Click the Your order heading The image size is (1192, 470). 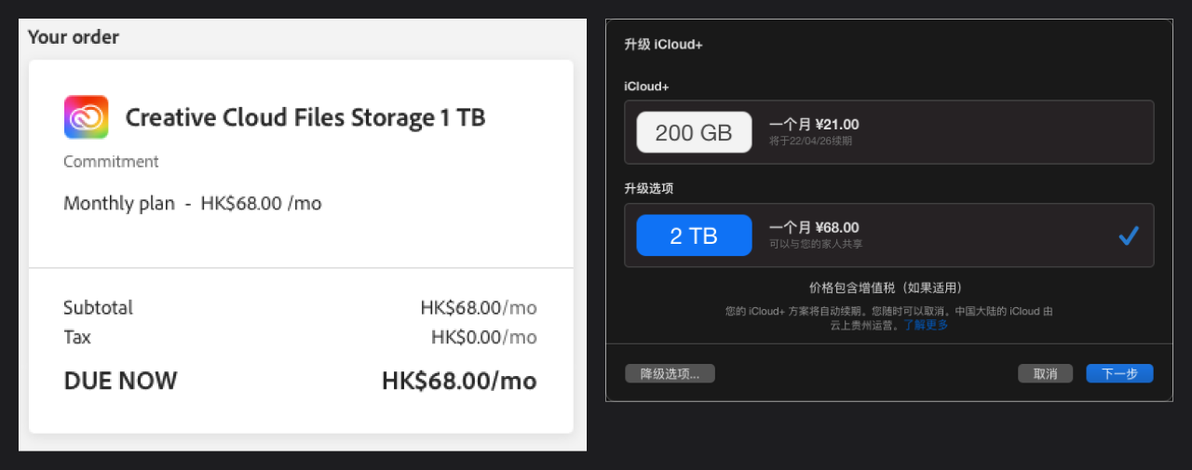tap(74, 37)
